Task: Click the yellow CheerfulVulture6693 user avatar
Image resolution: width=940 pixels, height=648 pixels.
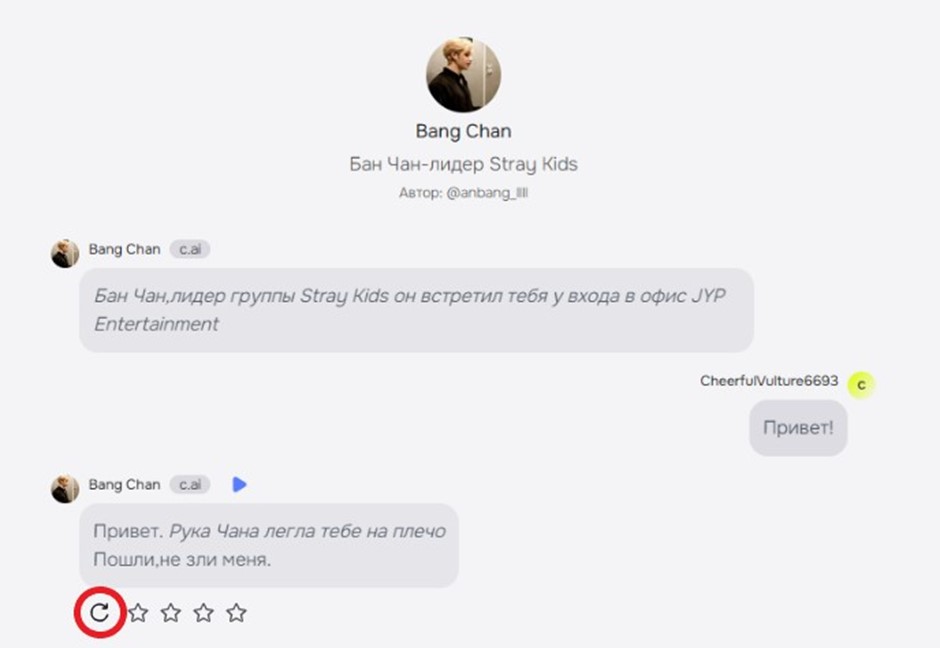Action: 860,383
